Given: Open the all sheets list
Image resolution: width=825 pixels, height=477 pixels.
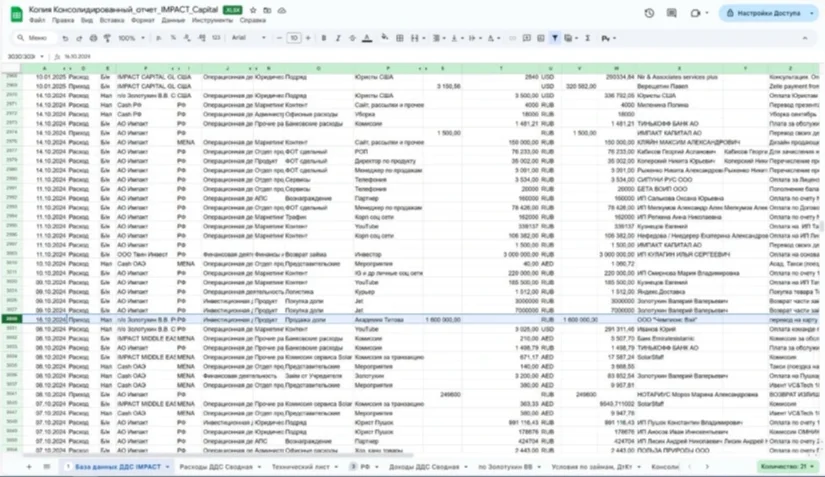Looking at the screenshot, I should click(47, 466).
